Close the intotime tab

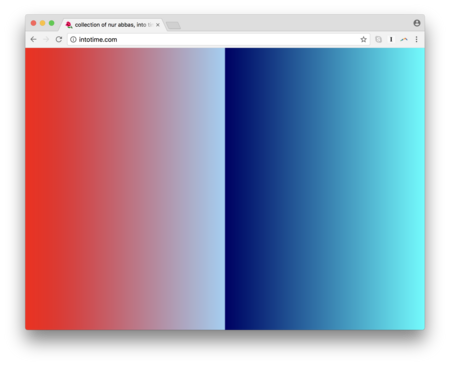(158, 25)
